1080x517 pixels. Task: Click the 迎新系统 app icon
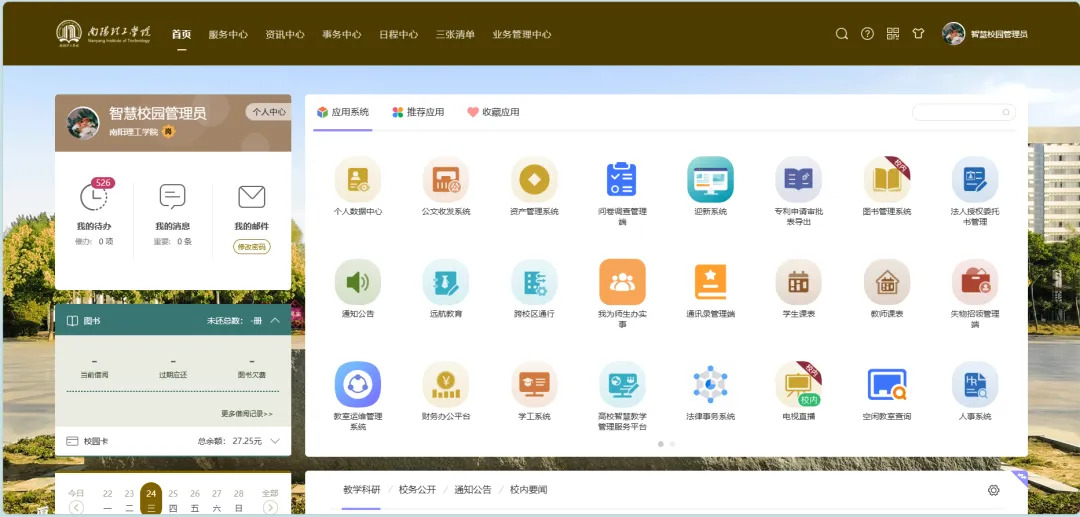[x=710, y=180]
